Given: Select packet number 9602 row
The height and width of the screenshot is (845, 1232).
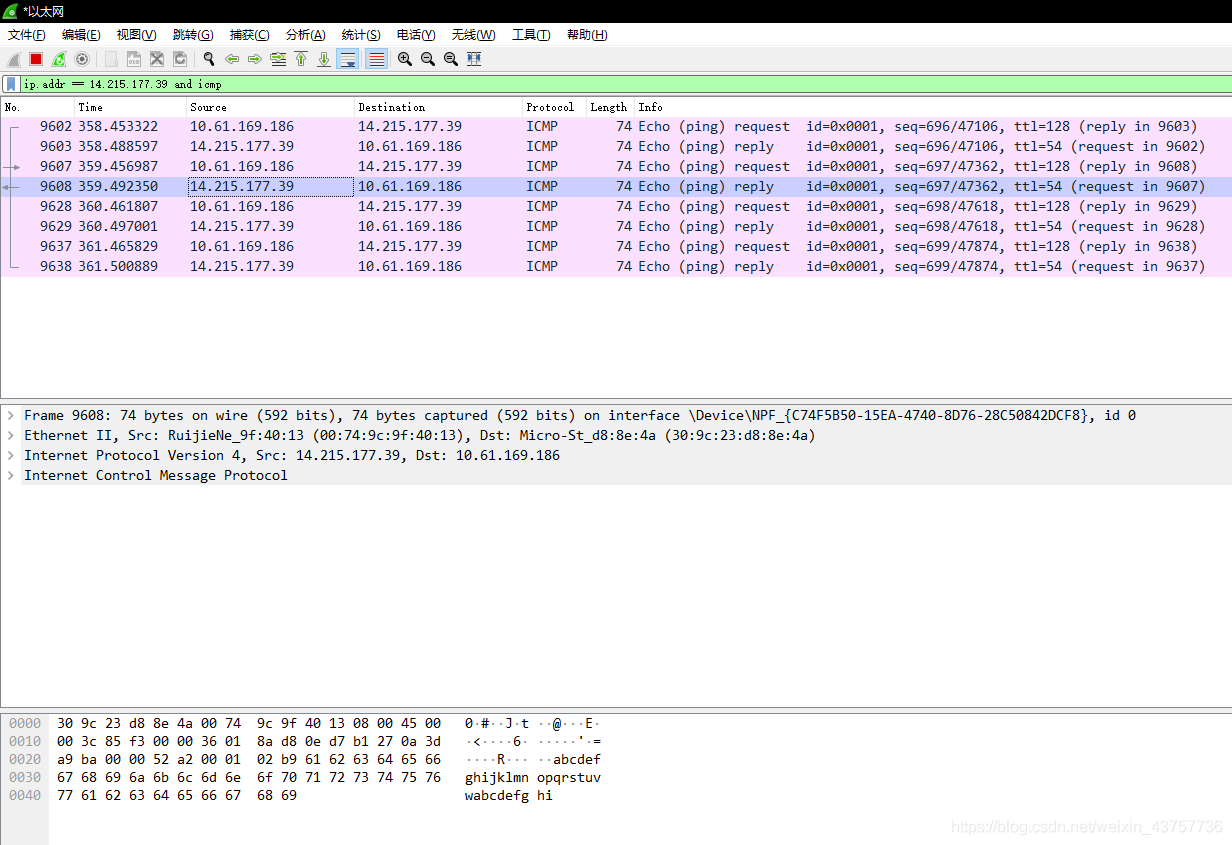Looking at the screenshot, I should click(x=616, y=126).
